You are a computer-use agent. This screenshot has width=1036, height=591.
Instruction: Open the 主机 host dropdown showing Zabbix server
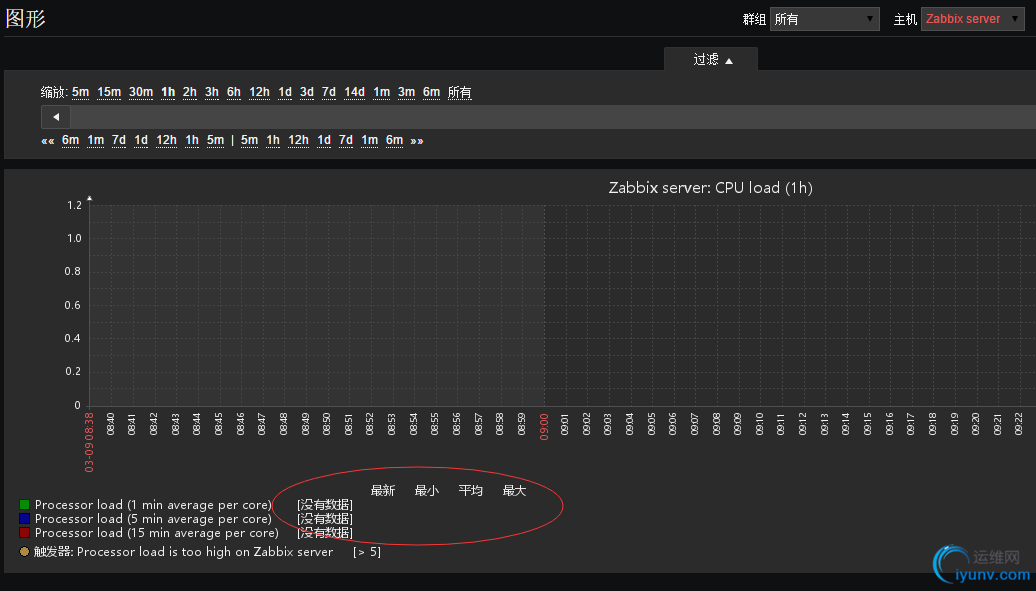(973, 19)
